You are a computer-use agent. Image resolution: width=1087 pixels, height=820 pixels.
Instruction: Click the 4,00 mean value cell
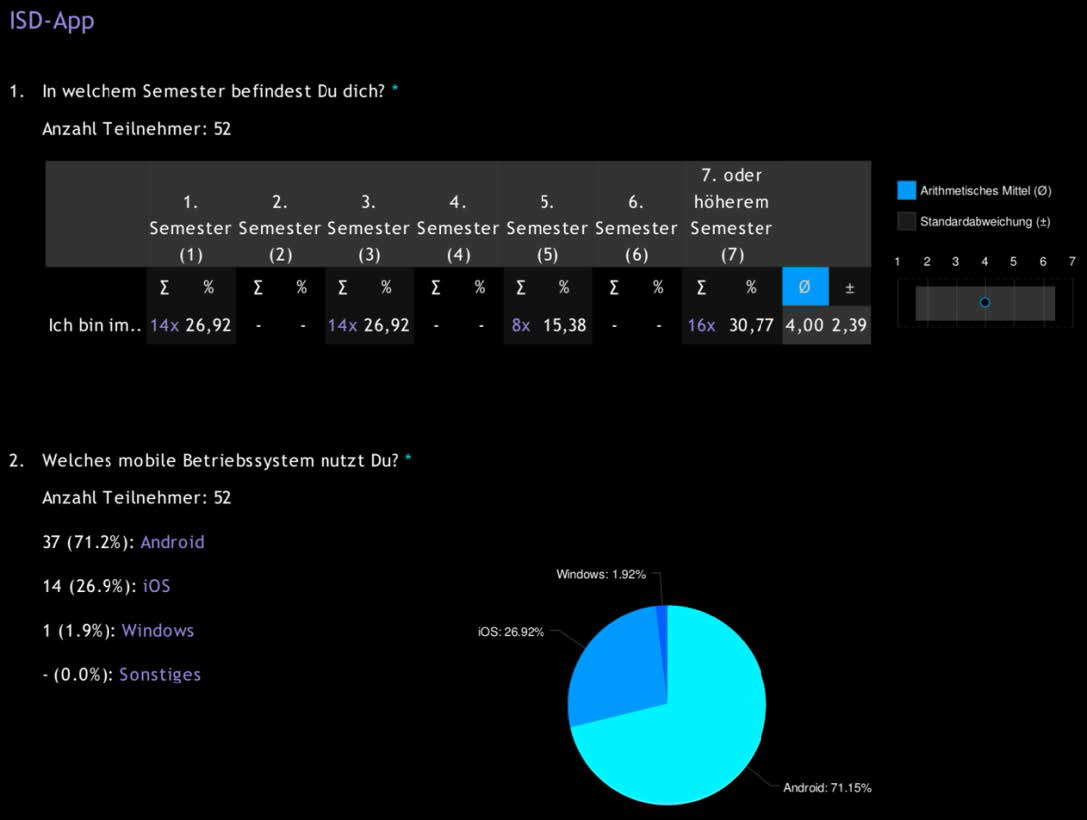pyautogui.click(x=805, y=325)
